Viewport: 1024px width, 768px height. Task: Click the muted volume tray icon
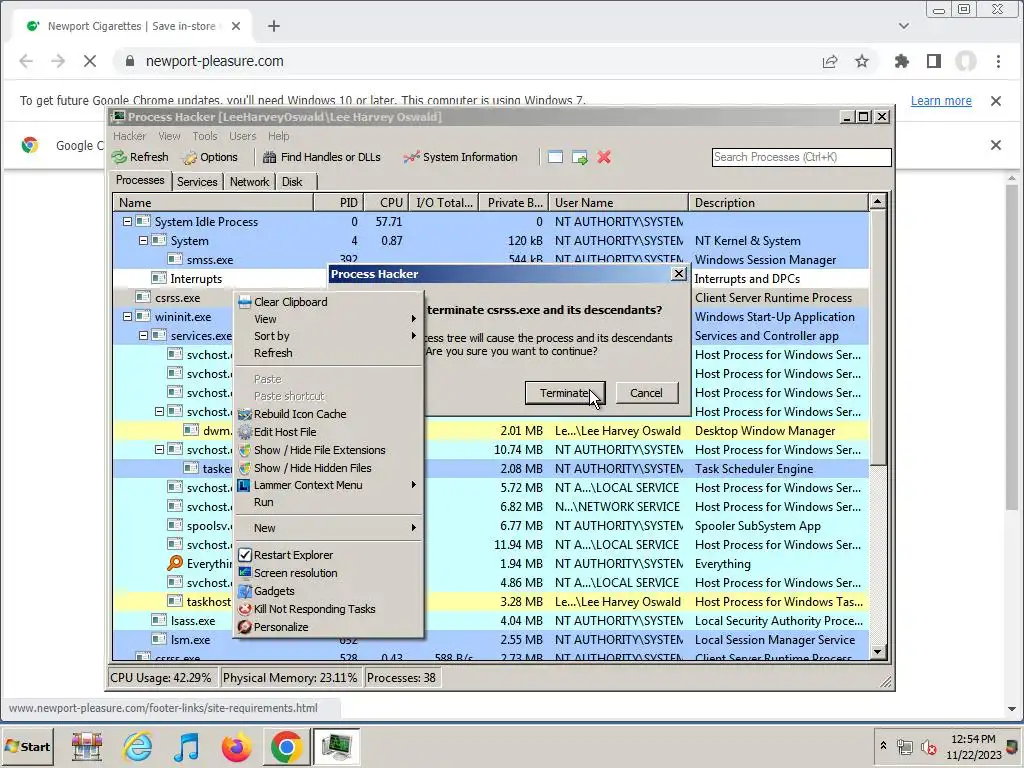928,746
